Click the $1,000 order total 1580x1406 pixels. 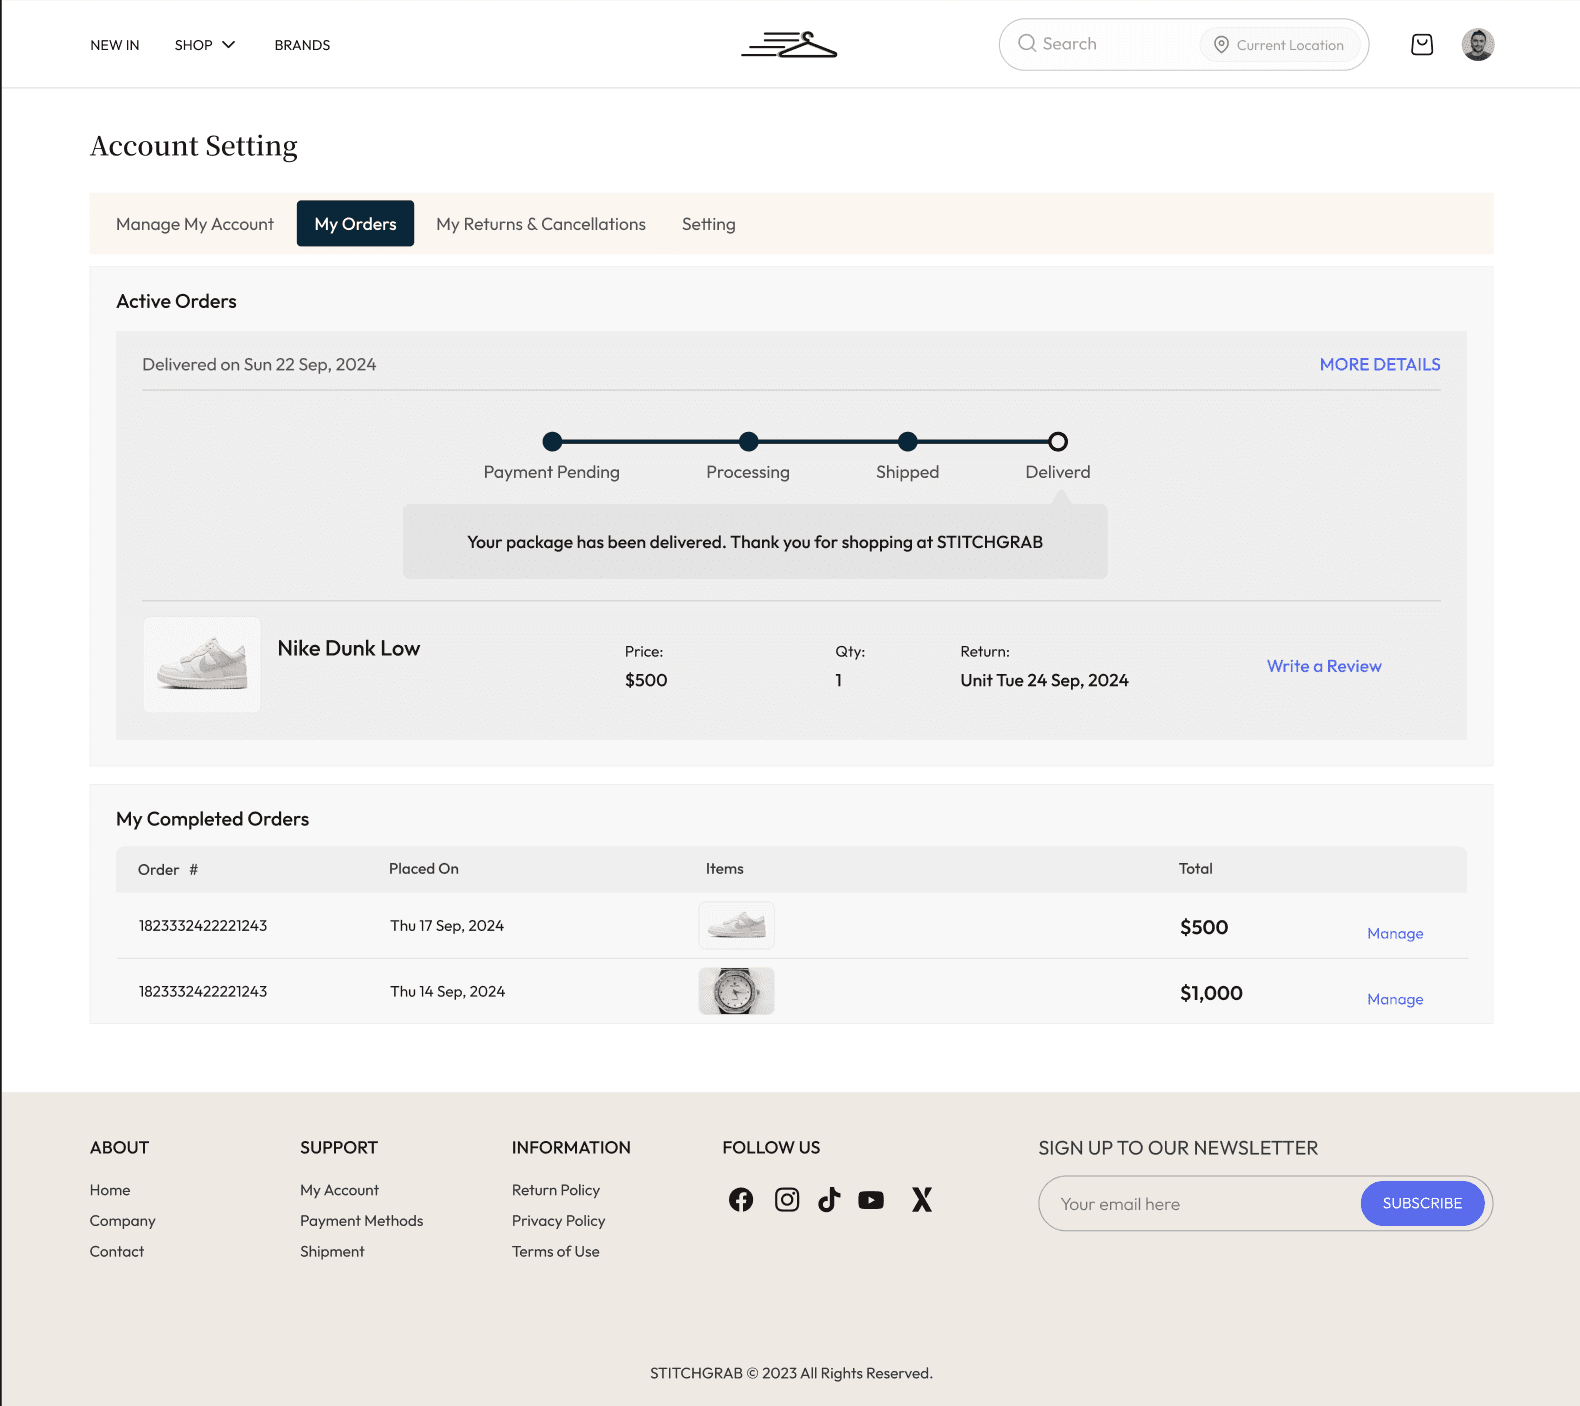pos(1211,993)
